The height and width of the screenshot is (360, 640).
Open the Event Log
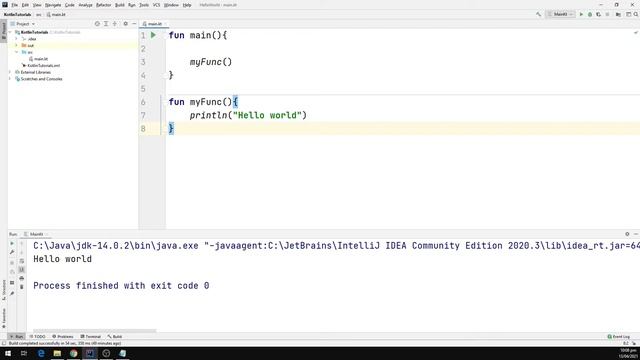[619, 336]
